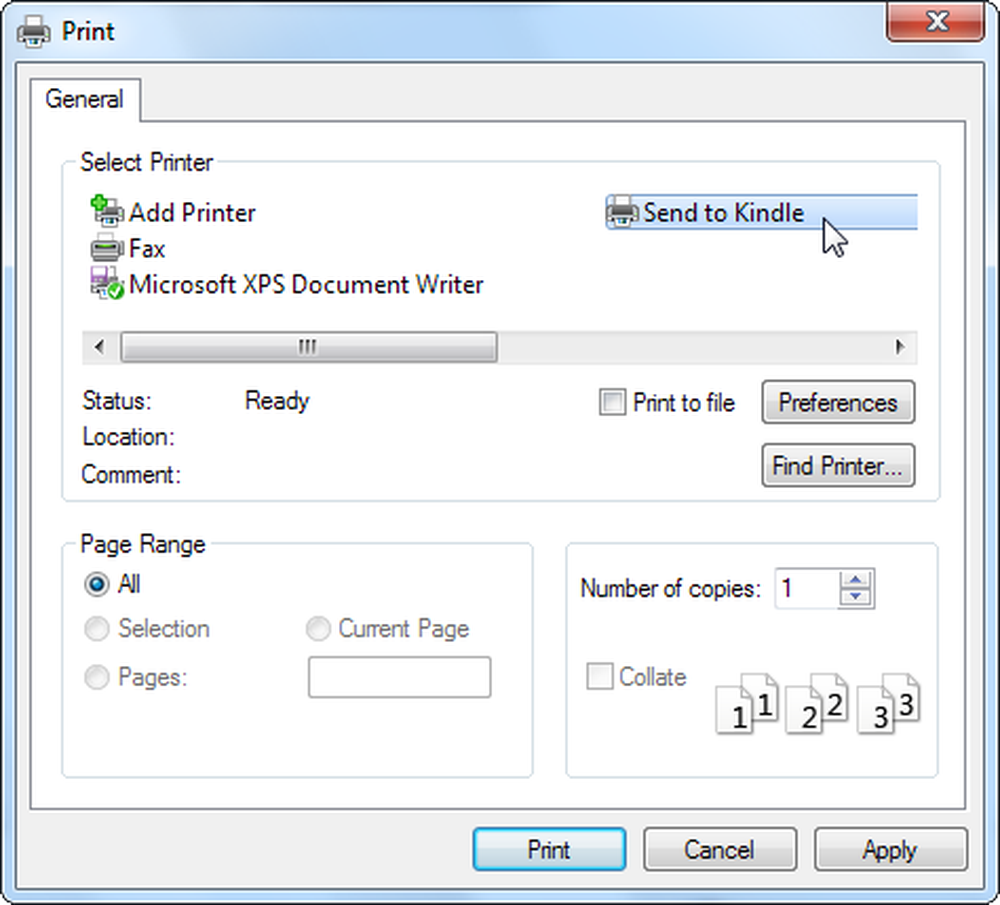The width and height of the screenshot is (1000, 905).
Task: Cancel the print dialog
Action: pos(720,850)
